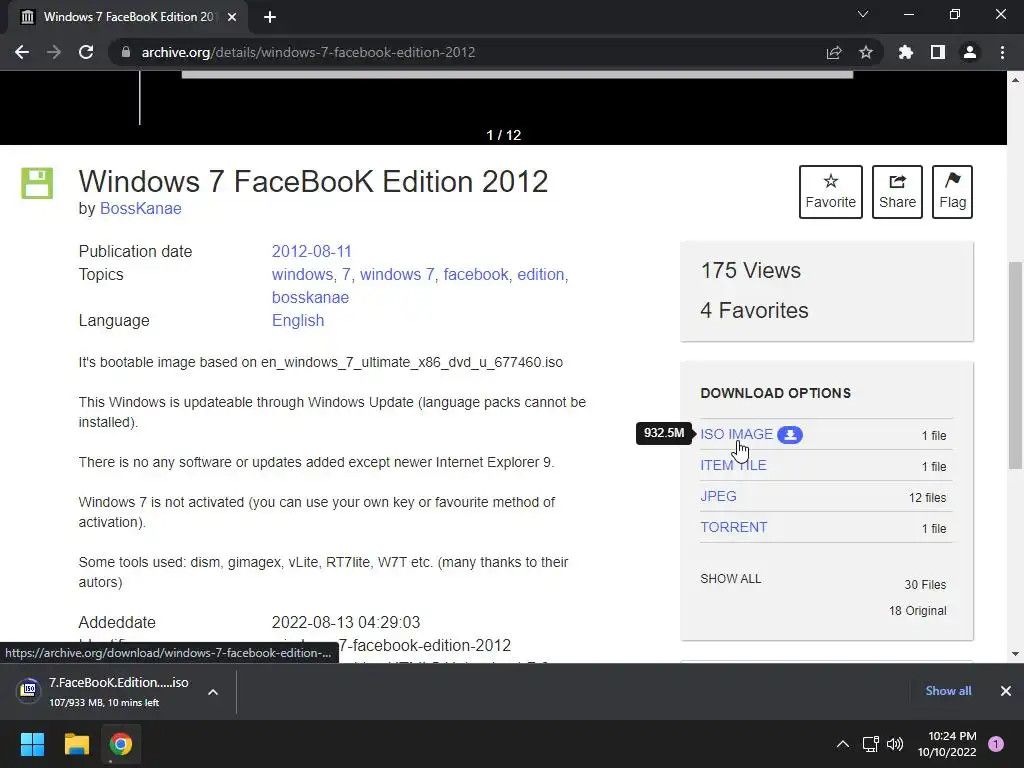The width and height of the screenshot is (1024, 768).
Task: Click the '4 Favorites' text
Action: 754,310
